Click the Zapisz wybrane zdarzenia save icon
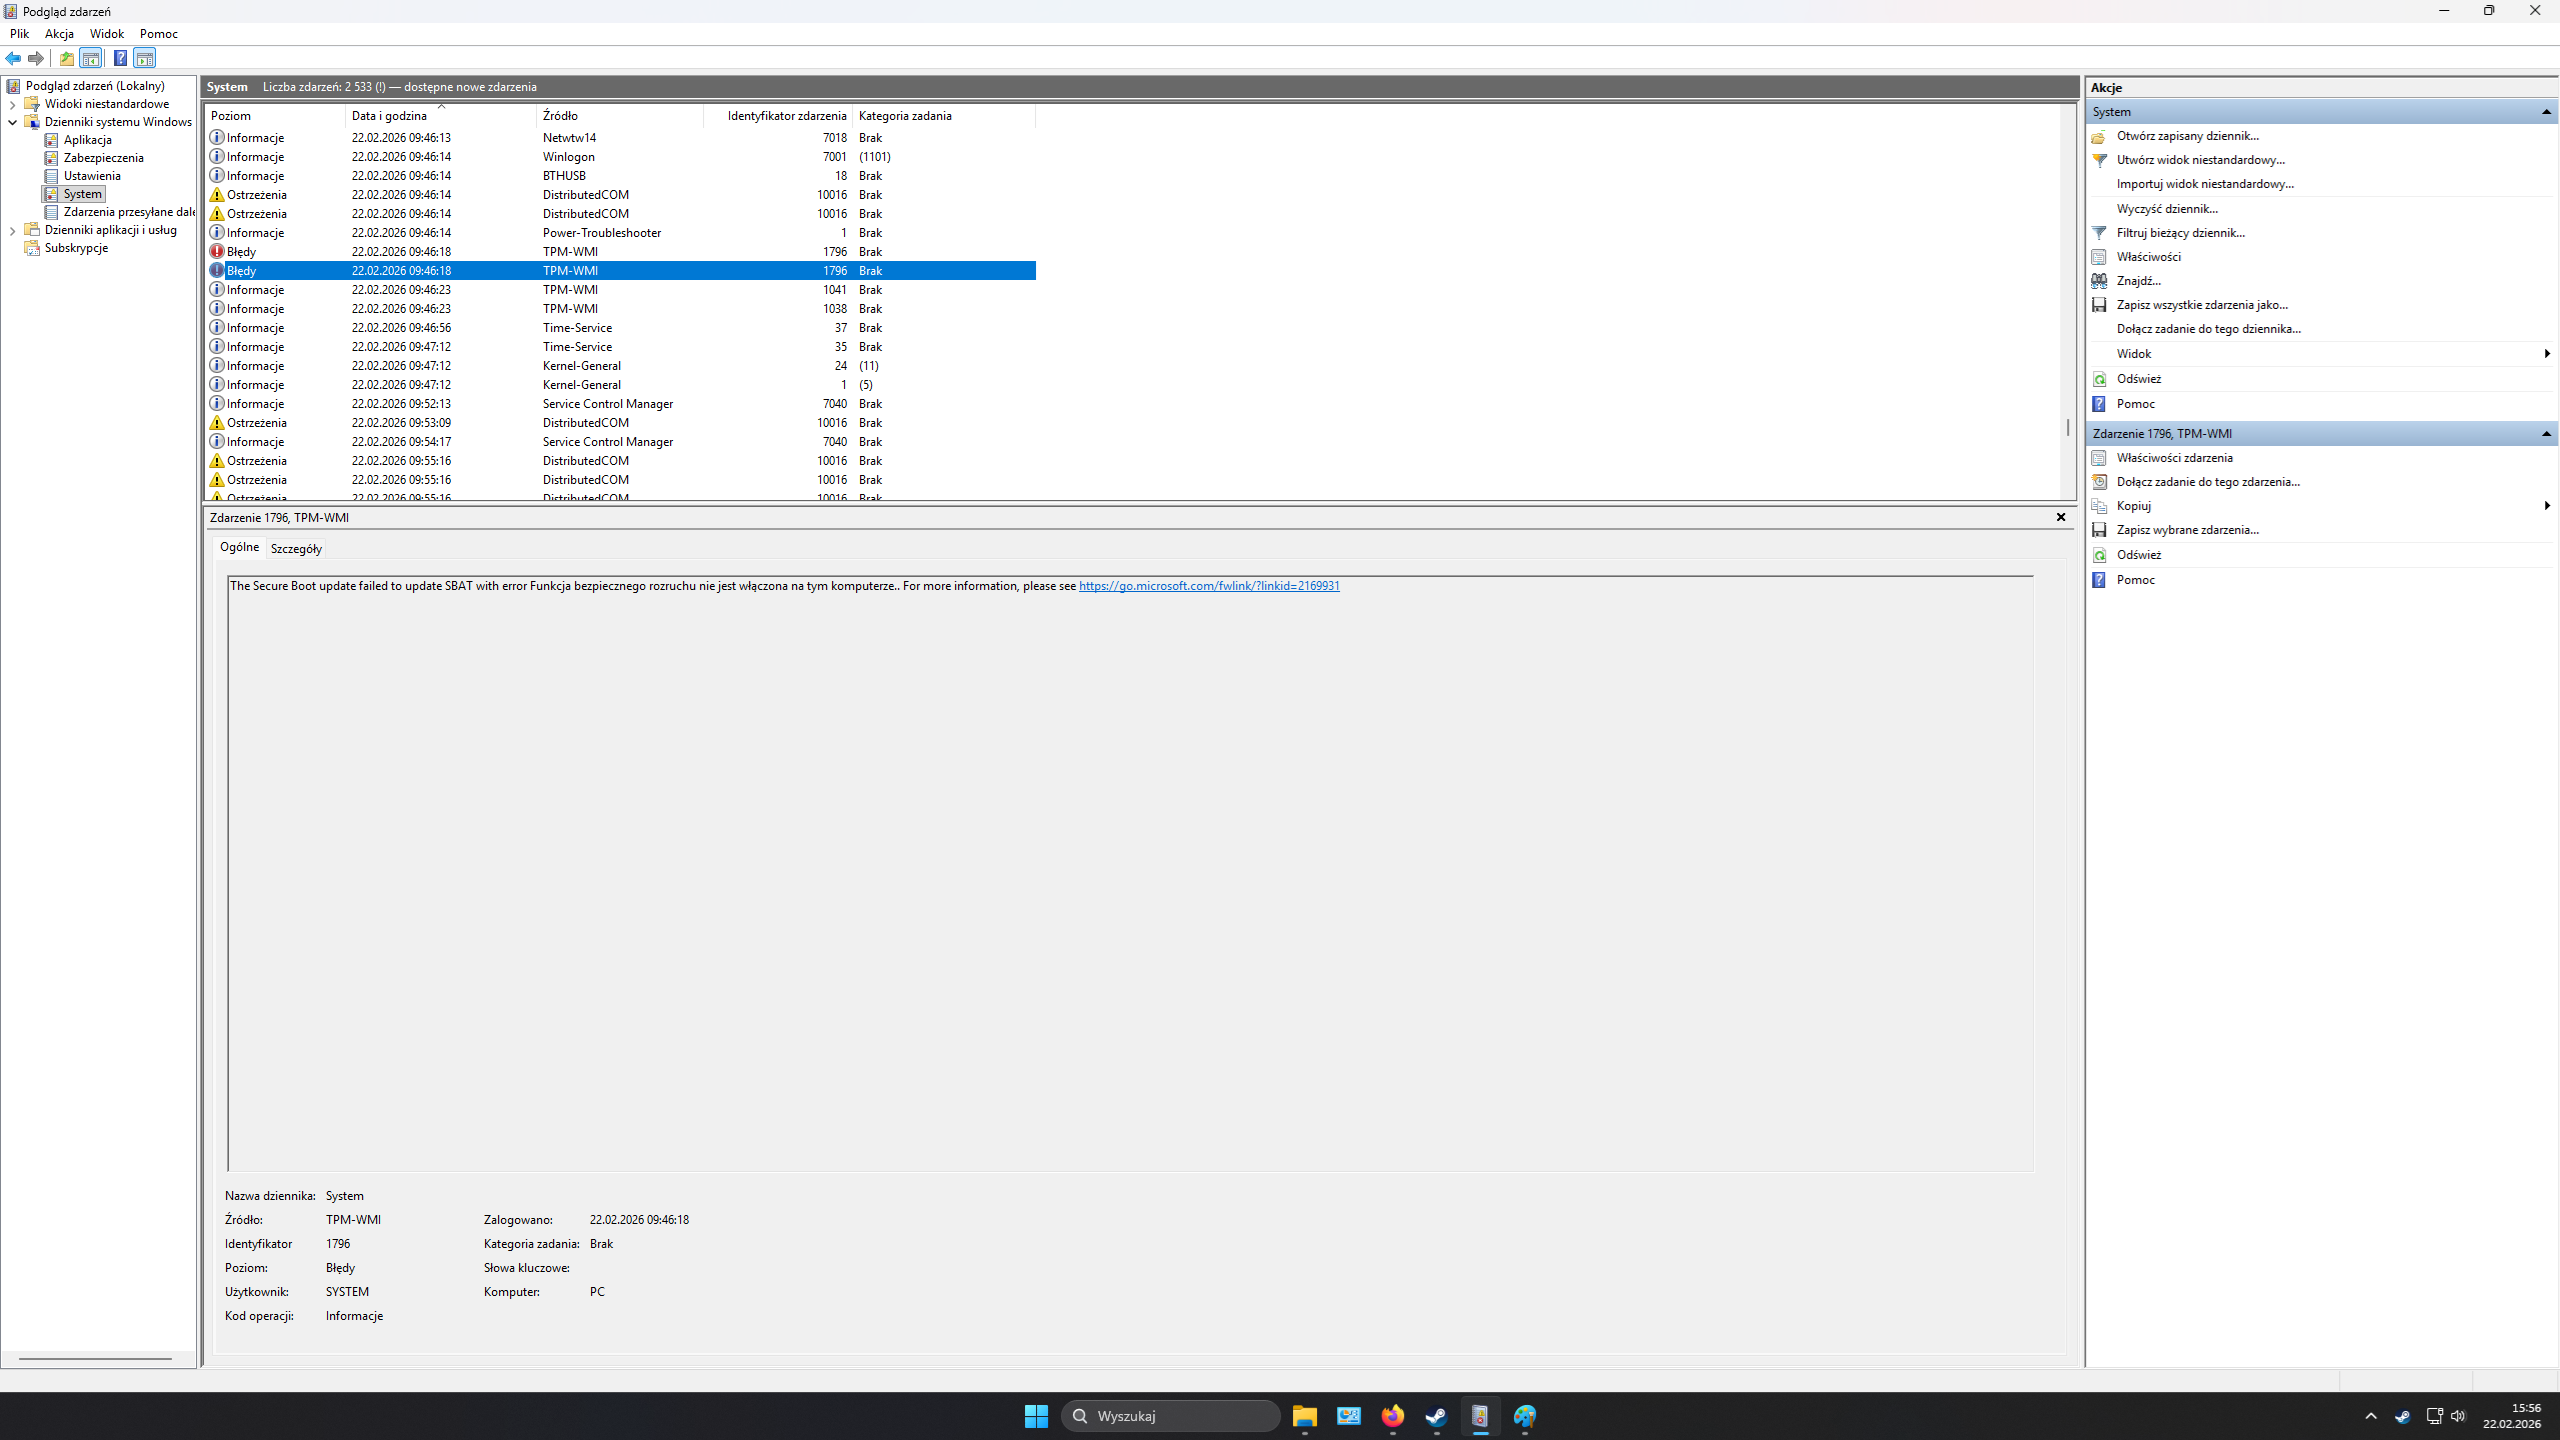The height and width of the screenshot is (1440, 2560). pyautogui.click(x=2099, y=530)
